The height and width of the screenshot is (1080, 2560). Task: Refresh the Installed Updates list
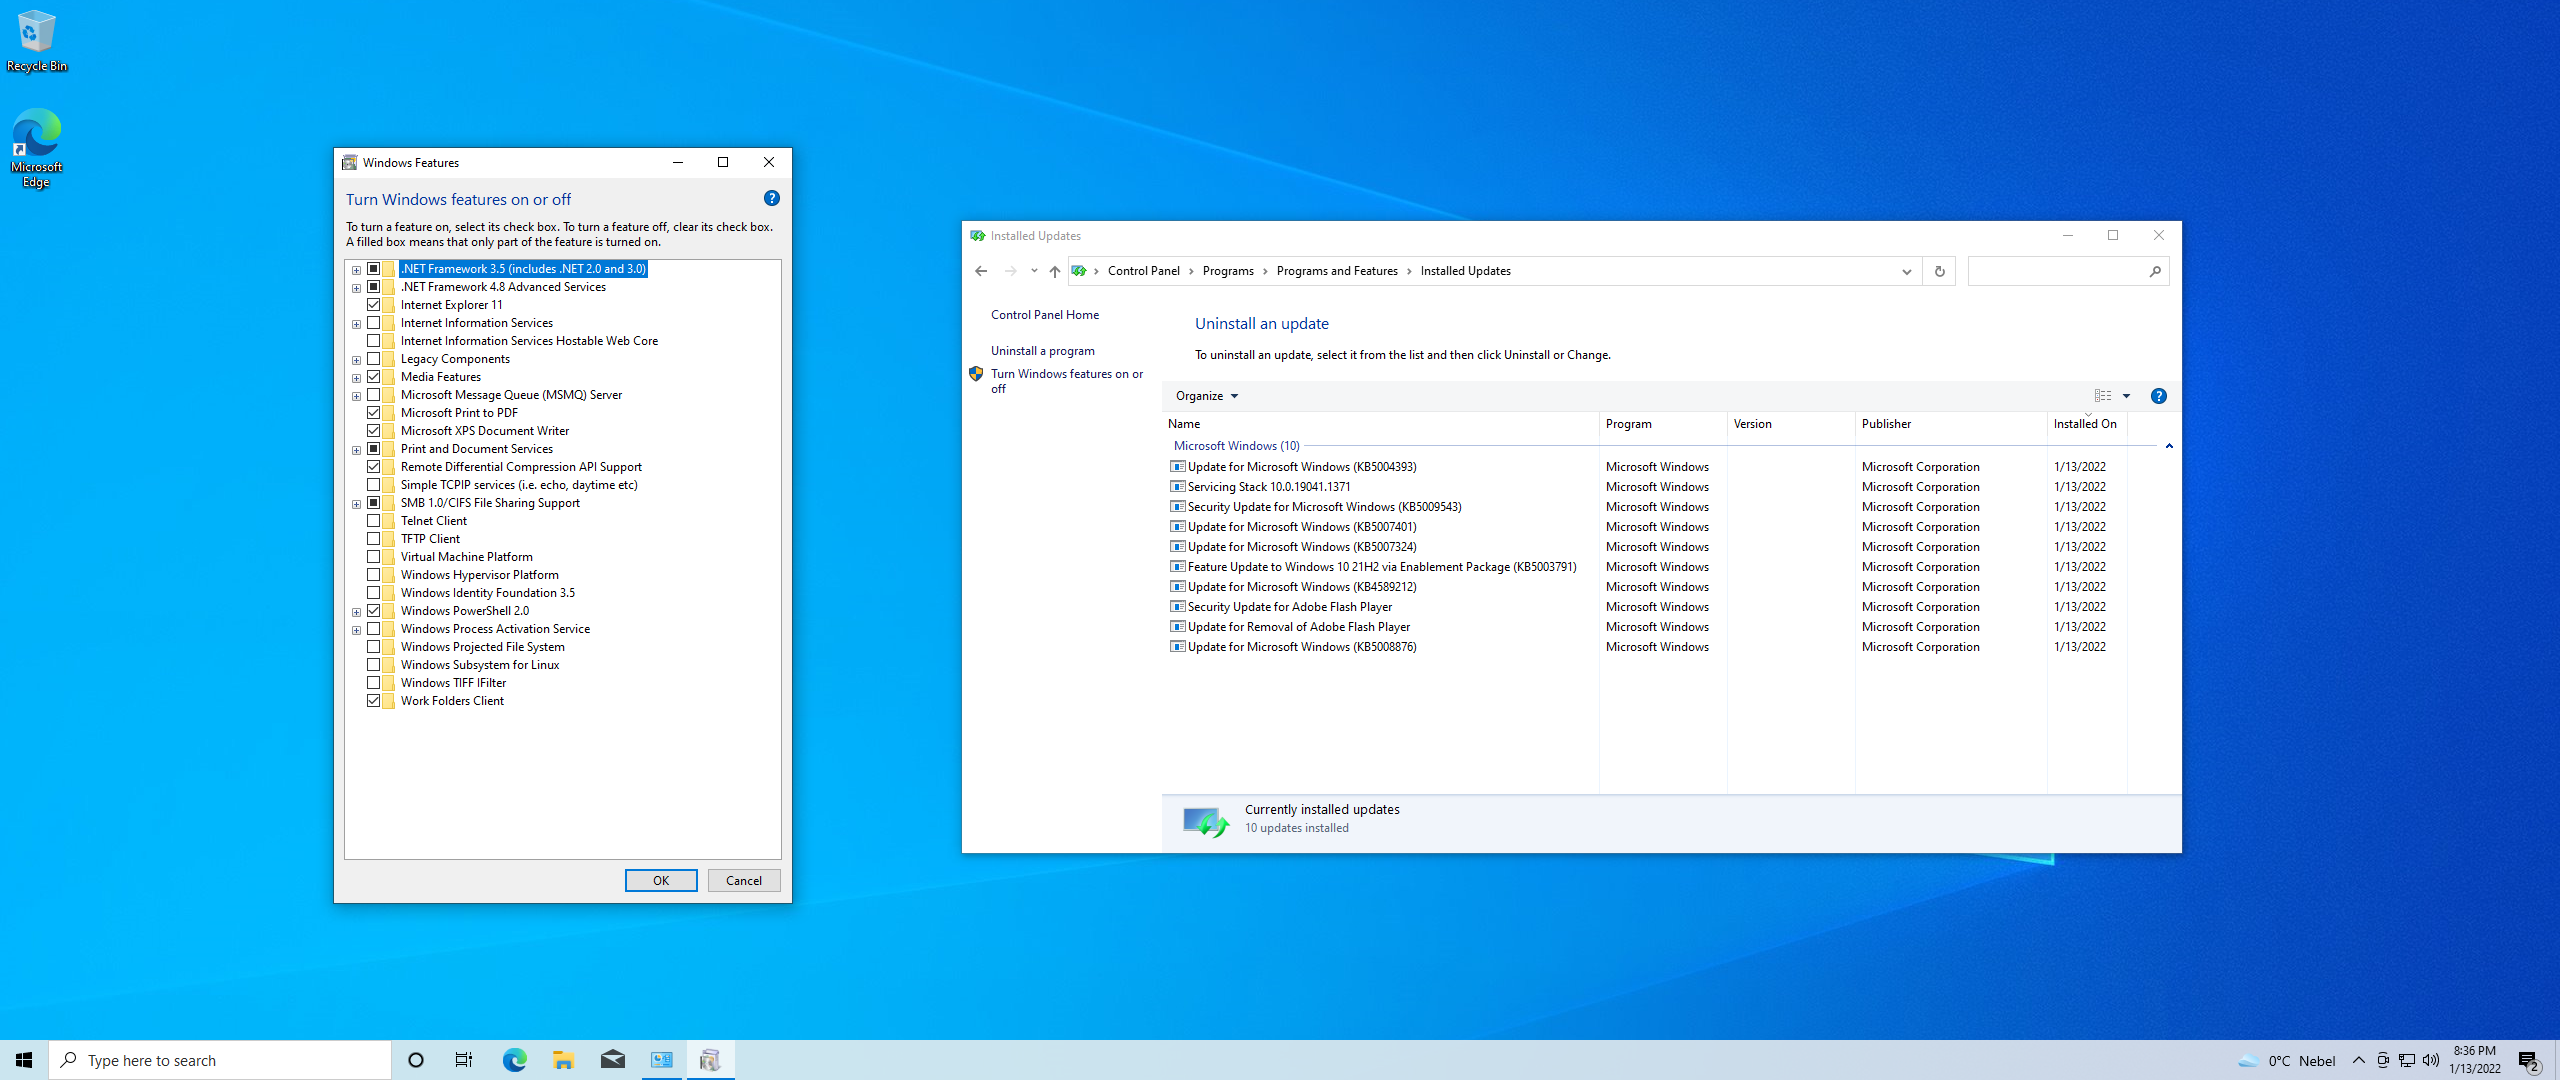click(x=1939, y=271)
